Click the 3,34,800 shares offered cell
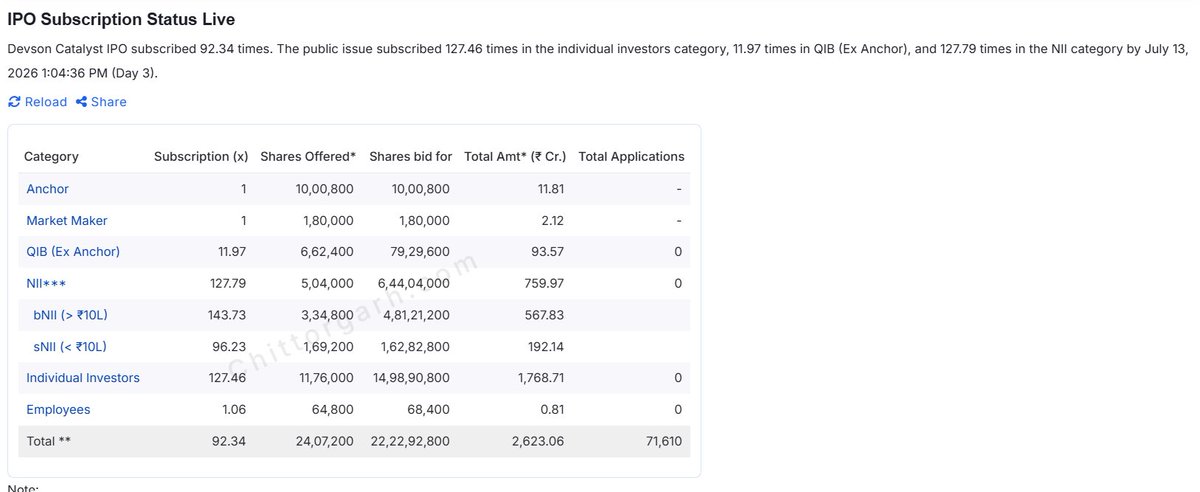The height and width of the screenshot is (492, 1200). [326, 315]
